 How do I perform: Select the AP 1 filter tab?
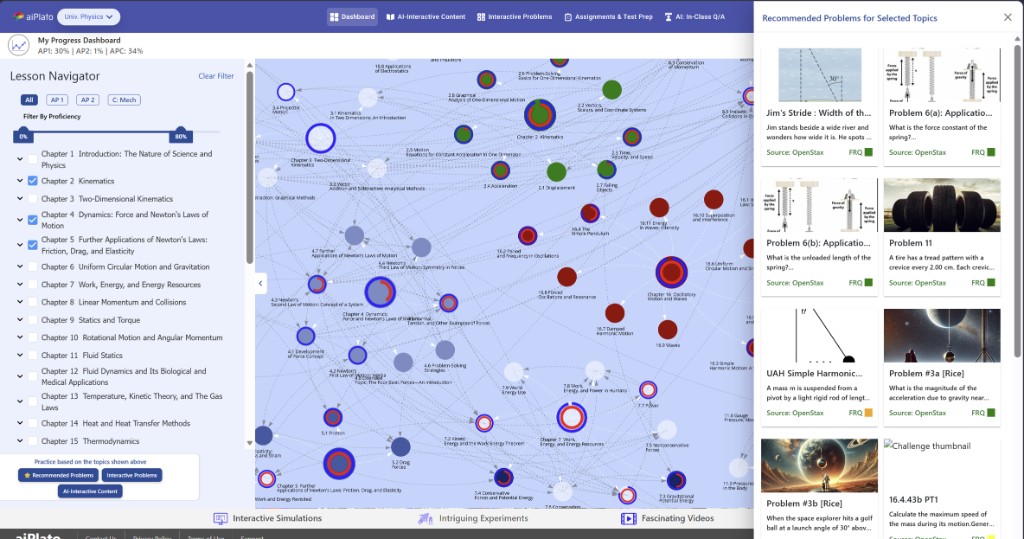[57, 100]
